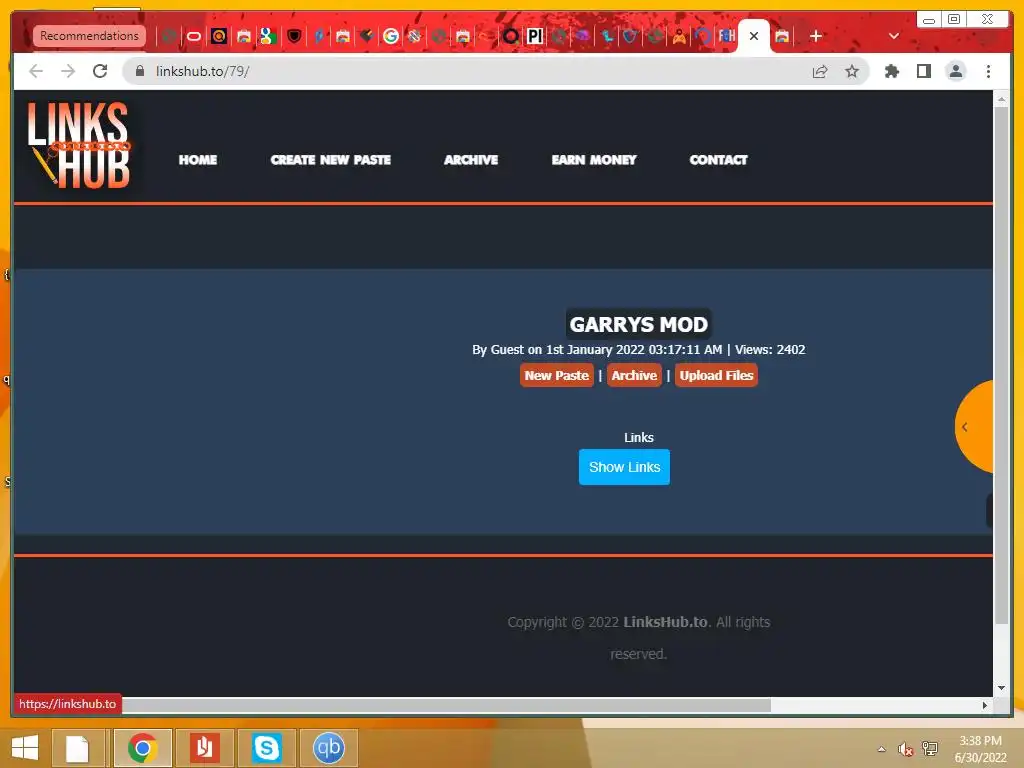Image resolution: width=1024 pixels, height=768 pixels.
Task: Switch to the orange Q icon tab
Action: [219, 36]
